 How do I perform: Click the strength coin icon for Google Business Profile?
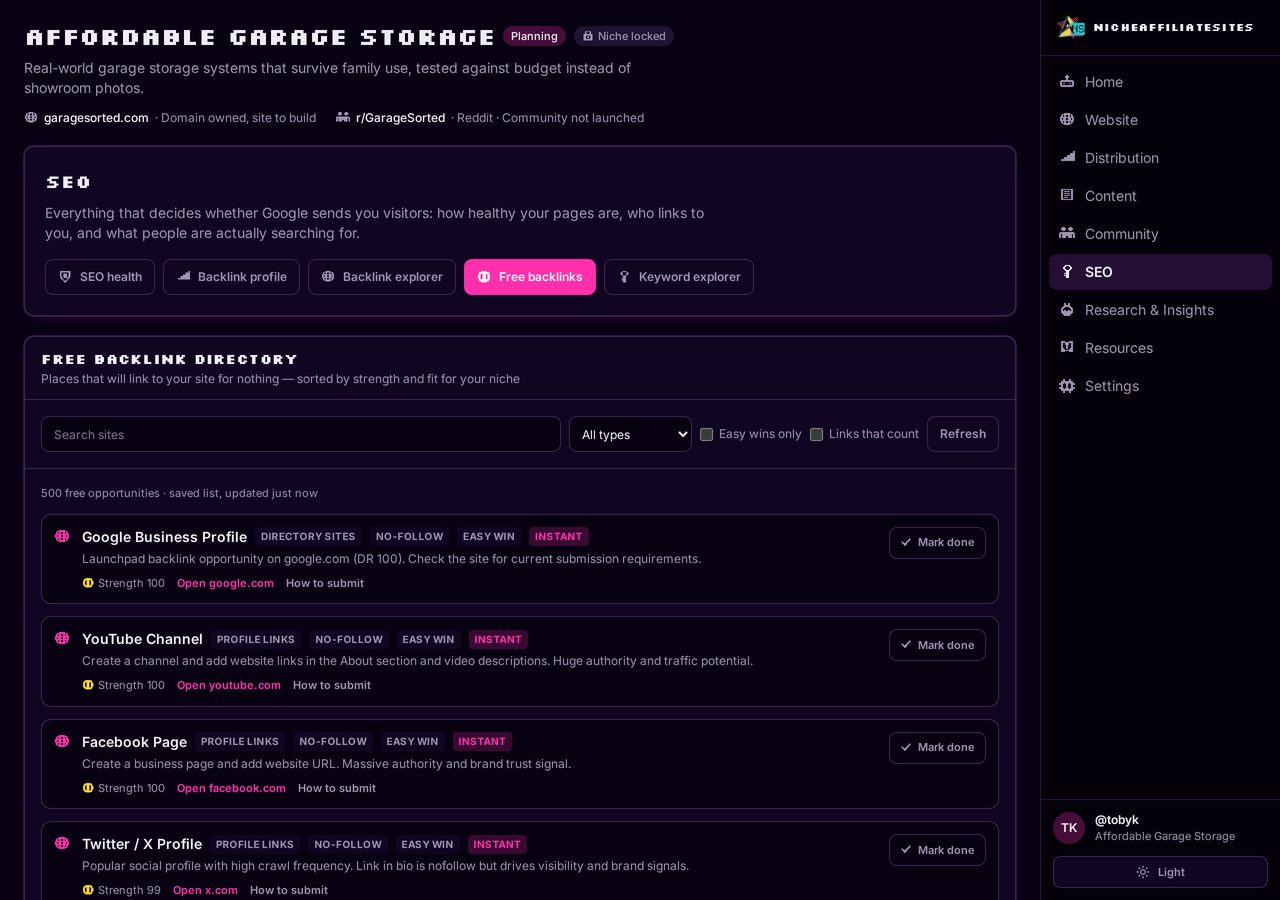tap(88, 583)
